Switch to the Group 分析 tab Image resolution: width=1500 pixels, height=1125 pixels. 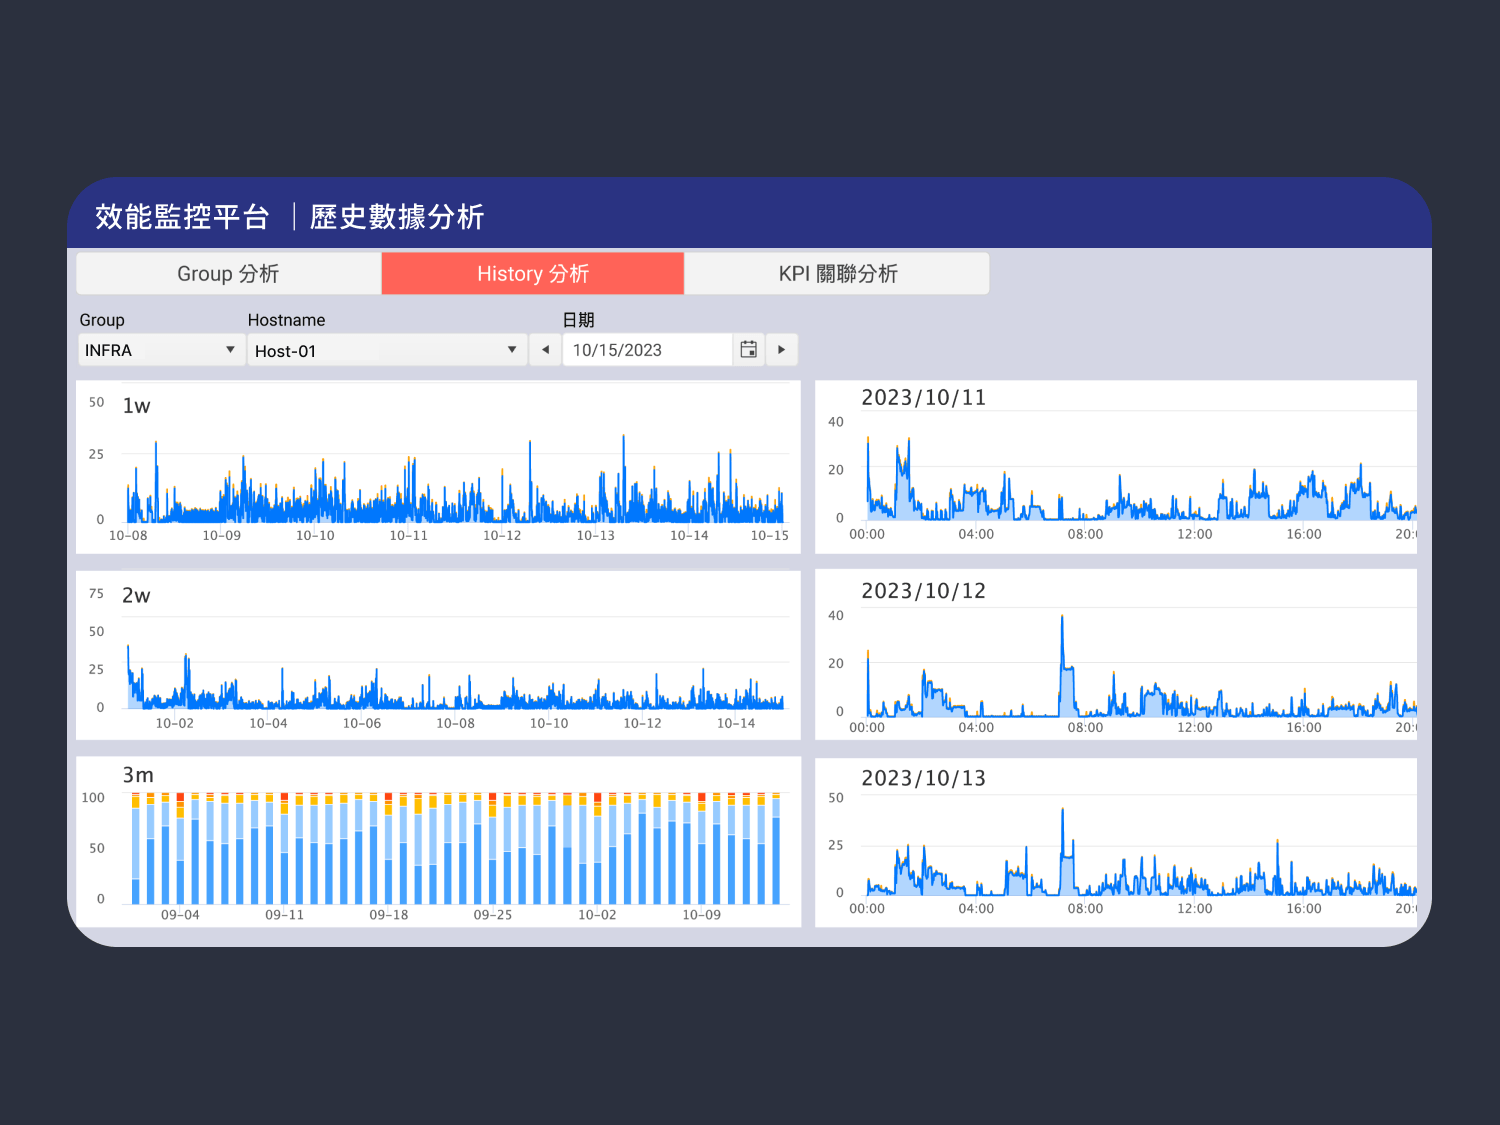(x=228, y=274)
